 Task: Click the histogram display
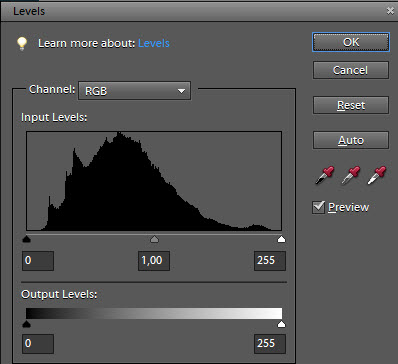154,181
